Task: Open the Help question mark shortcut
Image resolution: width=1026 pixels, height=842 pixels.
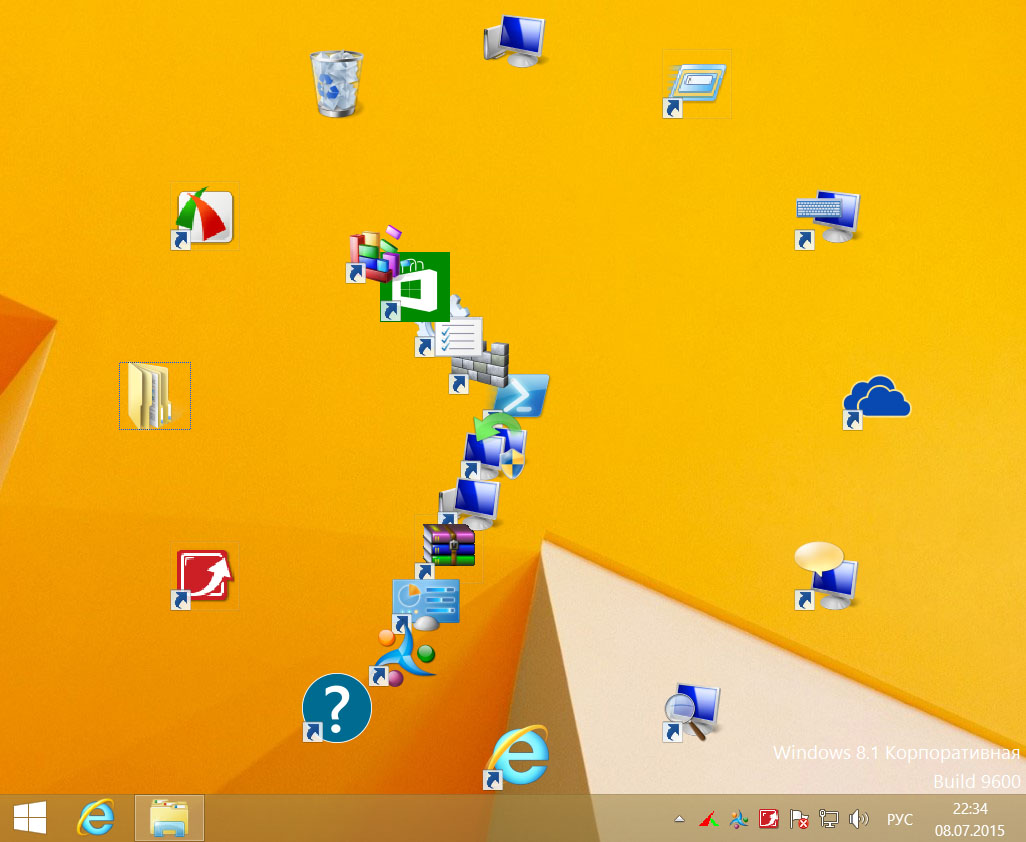Action: (337, 708)
